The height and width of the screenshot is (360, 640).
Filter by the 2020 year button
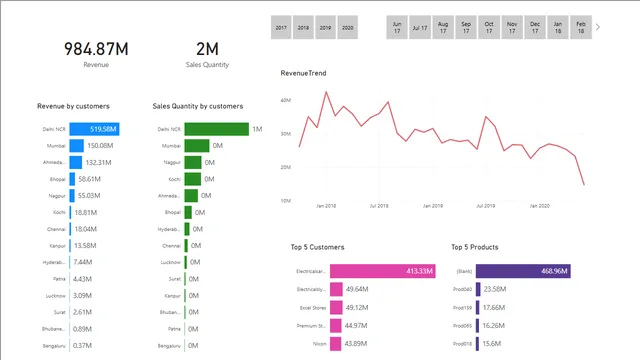[x=348, y=27]
